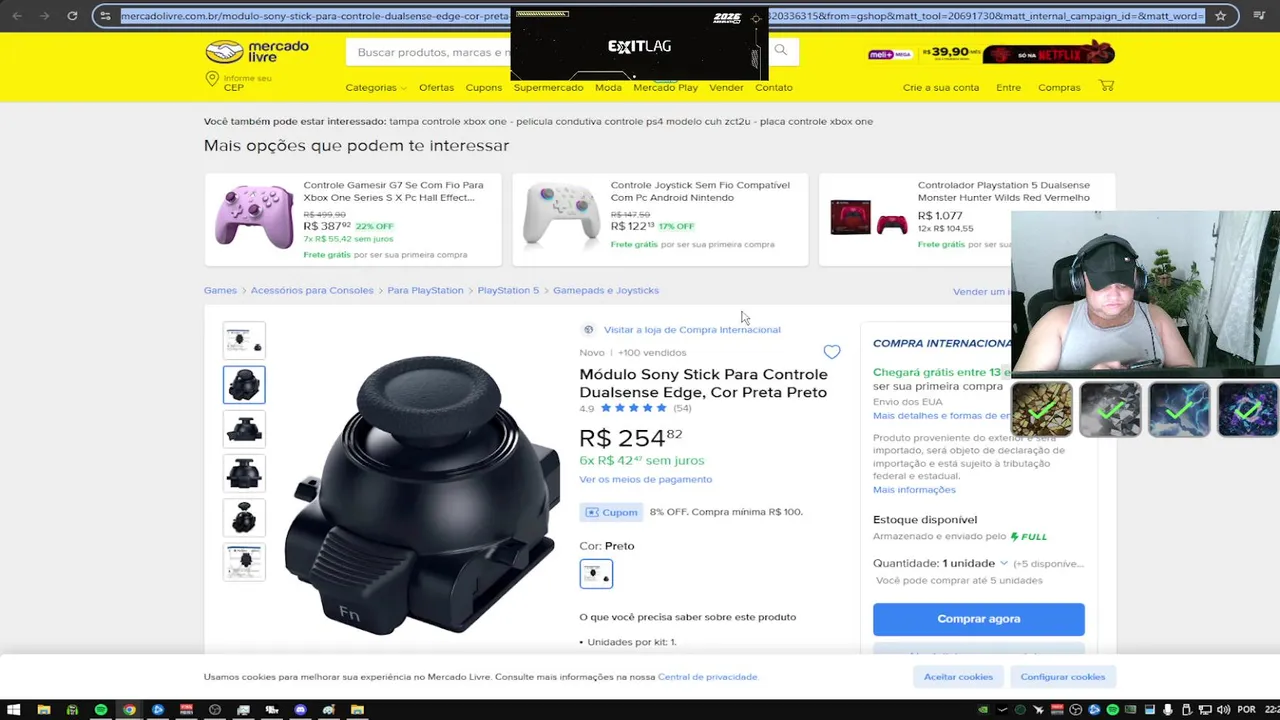Open Ver os meios de pagamento
The width and height of the screenshot is (1280, 720).
(645, 479)
